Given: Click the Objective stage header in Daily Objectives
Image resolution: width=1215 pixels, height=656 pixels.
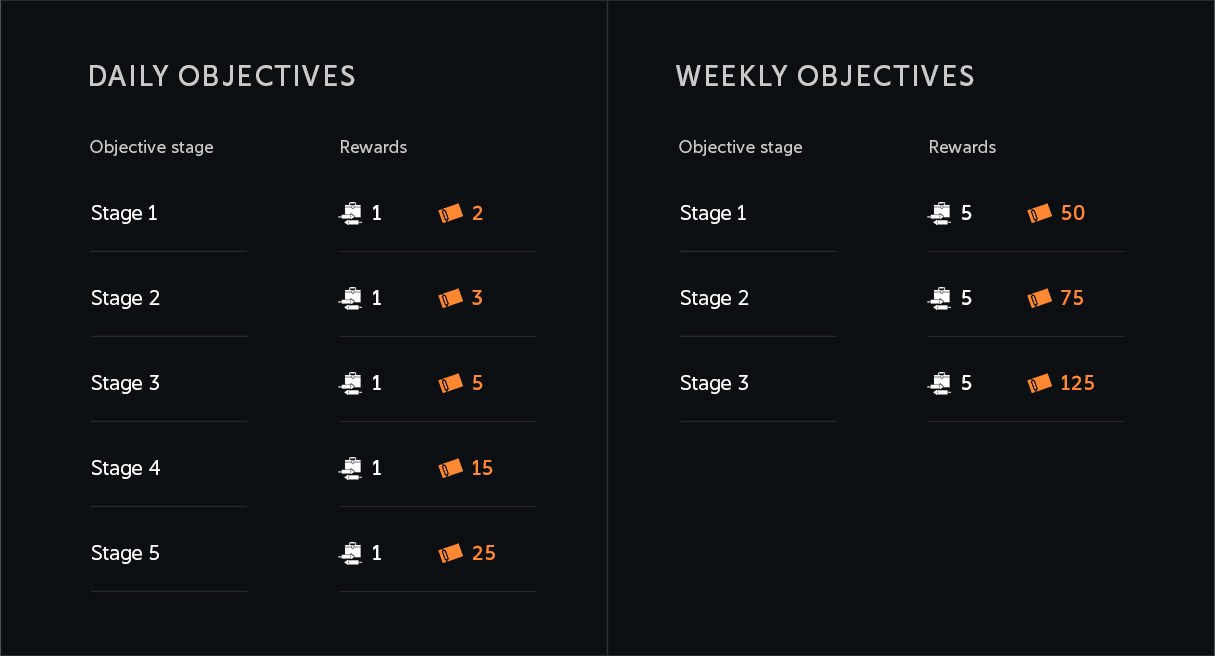Looking at the screenshot, I should 151,147.
